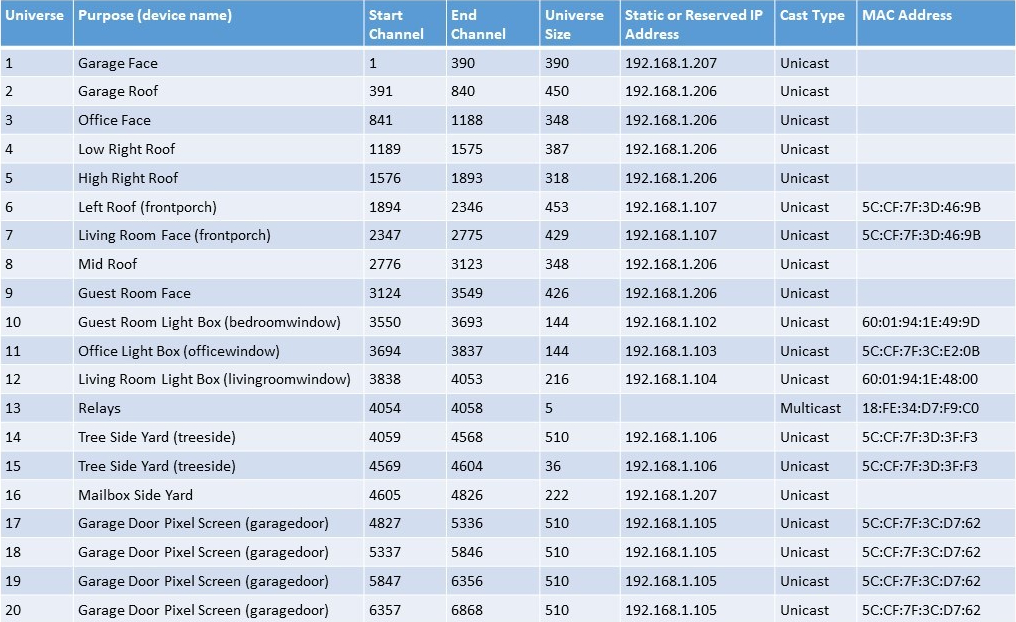The image size is (1016, 622).
Task: Click "Guest Room Light Box (bedroomwindow)" cell
Action: tap(210, 322)
